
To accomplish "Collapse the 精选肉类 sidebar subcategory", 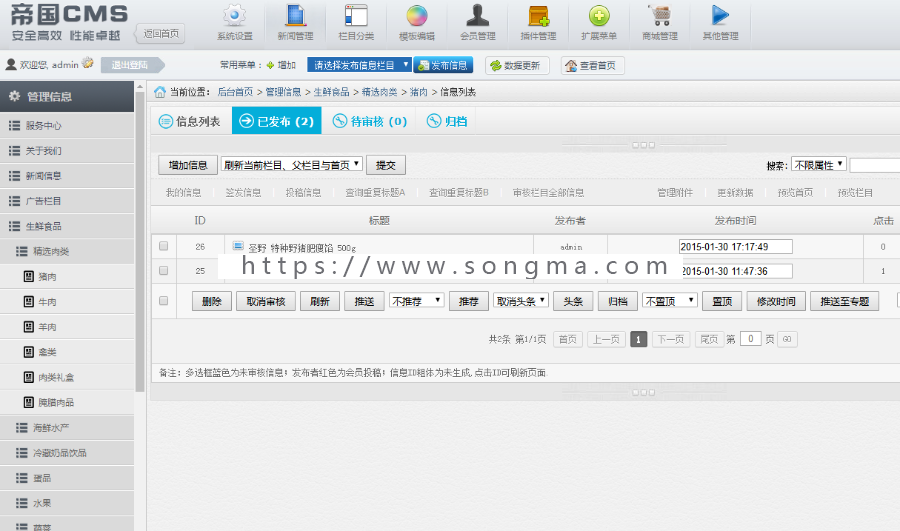I will pos(67,251).
